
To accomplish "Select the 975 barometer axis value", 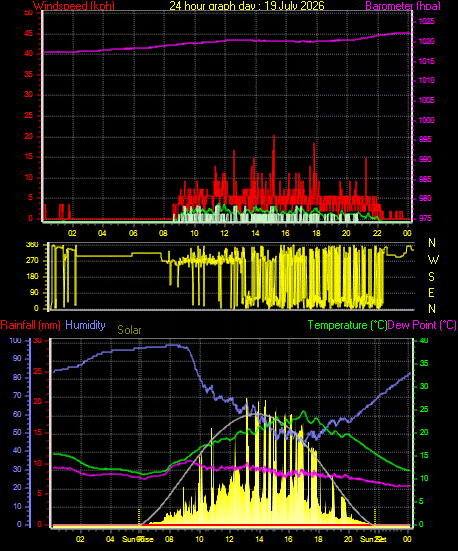I will (x=425, y=219).
